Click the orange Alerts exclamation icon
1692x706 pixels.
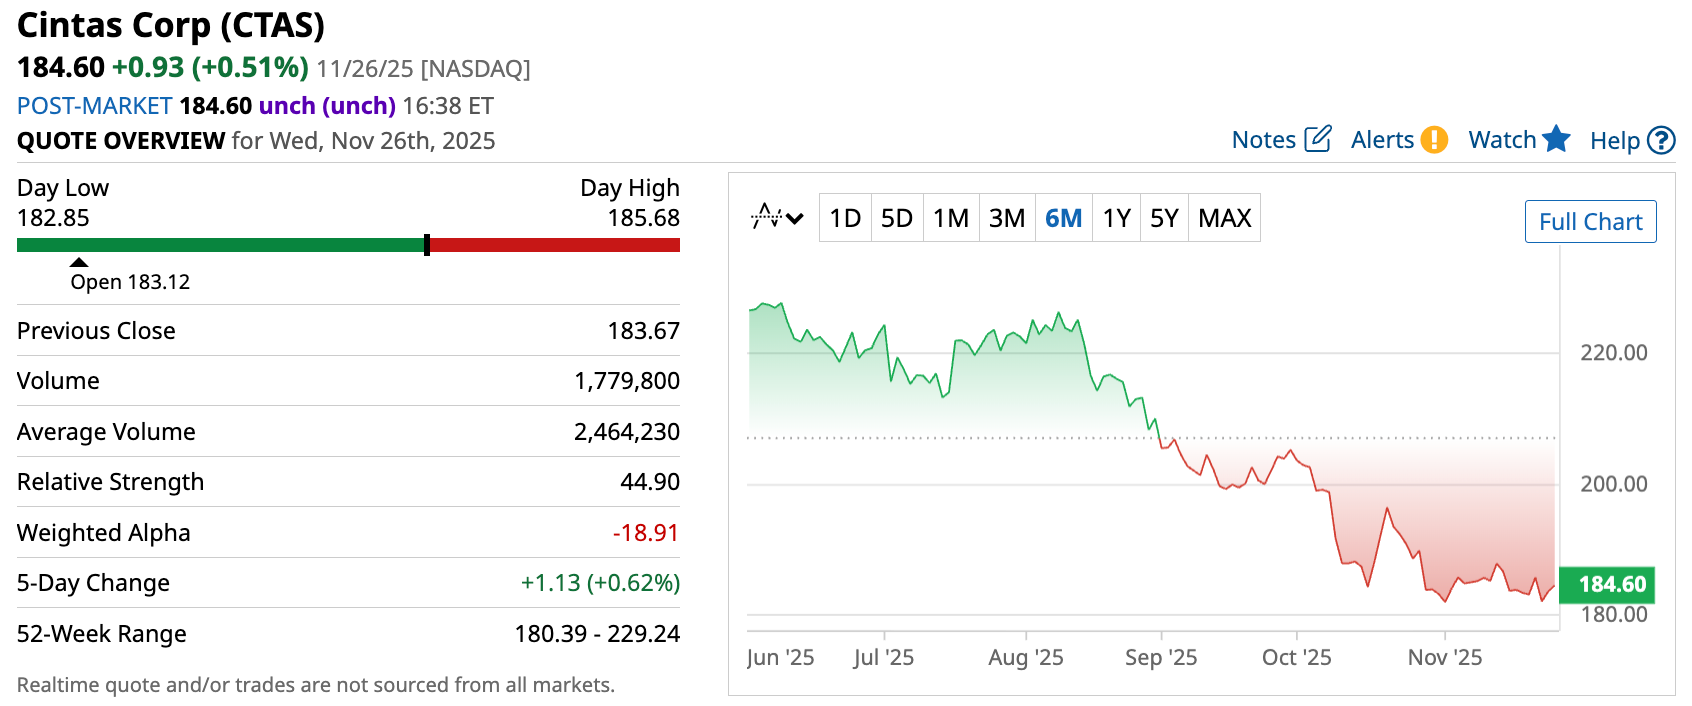coord(1434,139)
